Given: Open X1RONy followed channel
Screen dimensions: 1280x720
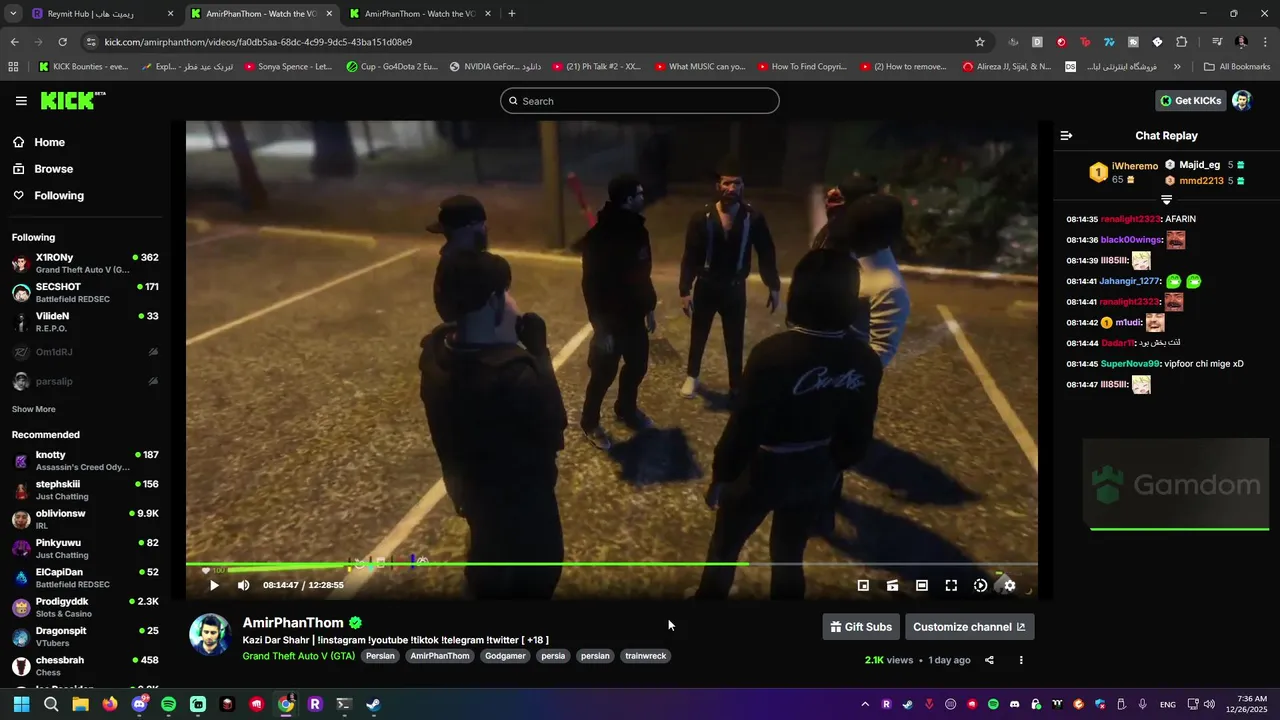Looking at the screenshot, I should point(86,263).
